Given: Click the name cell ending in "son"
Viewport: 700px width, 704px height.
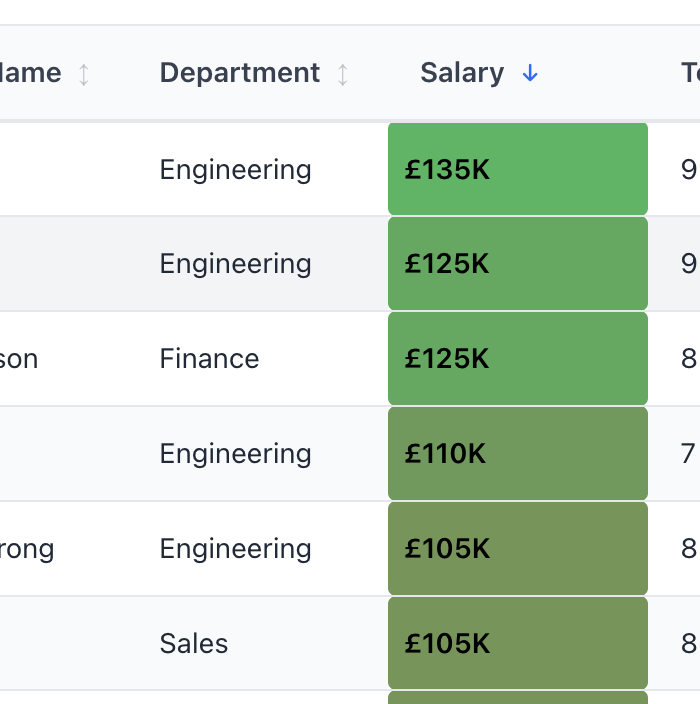Looking at the screenshot, I should tap(20, 359).
